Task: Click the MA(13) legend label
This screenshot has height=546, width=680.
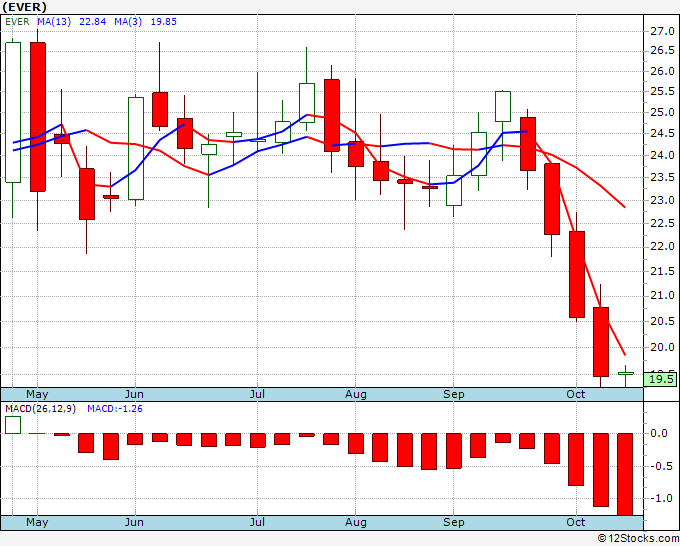Action: [x=54, y=22]
